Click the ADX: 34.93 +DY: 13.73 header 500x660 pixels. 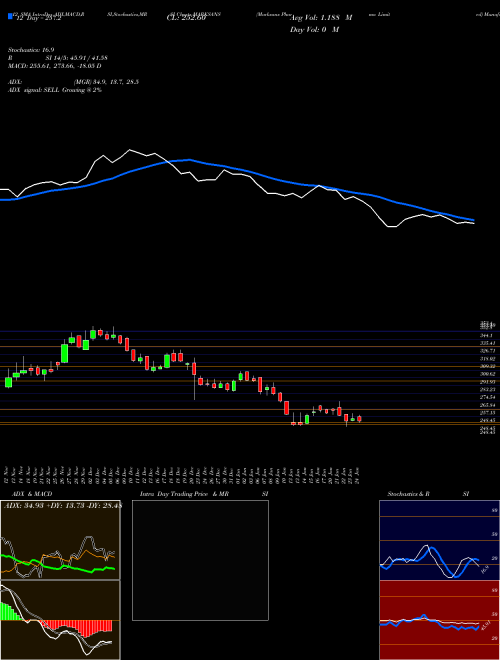[62, 505]
